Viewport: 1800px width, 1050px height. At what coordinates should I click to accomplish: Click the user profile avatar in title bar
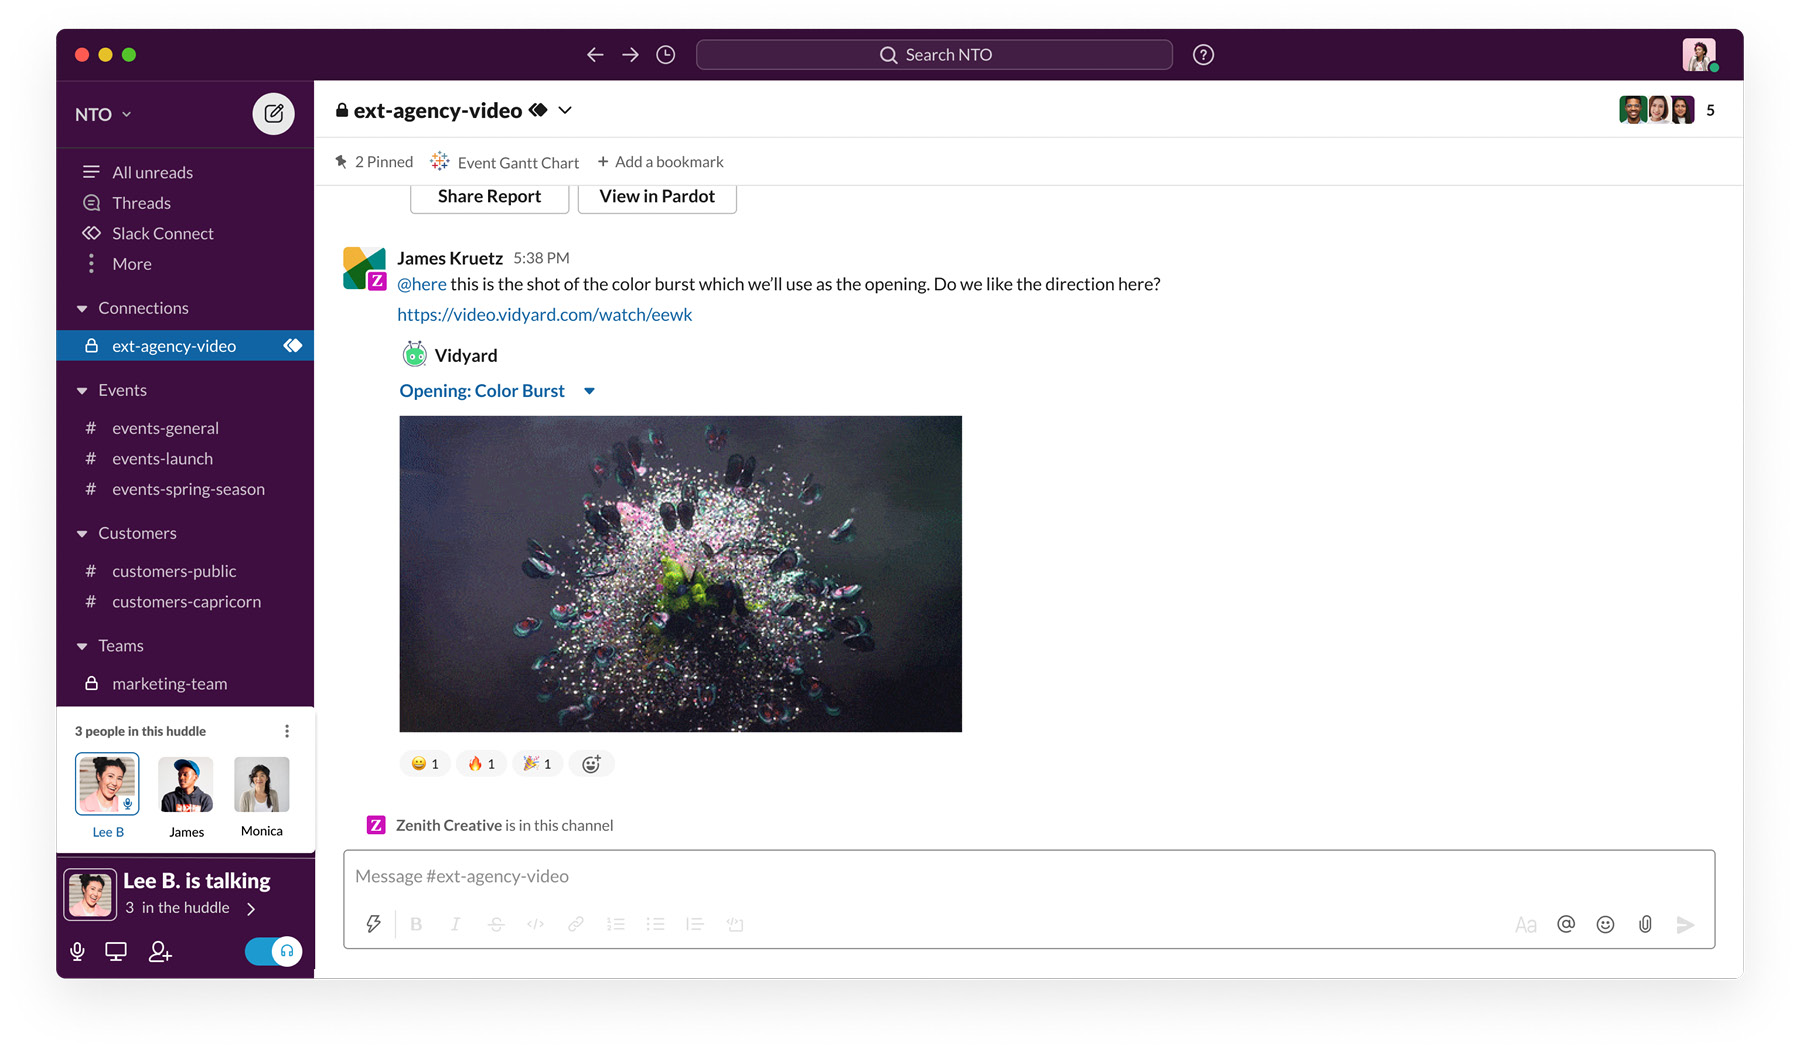pos(1699,55)
